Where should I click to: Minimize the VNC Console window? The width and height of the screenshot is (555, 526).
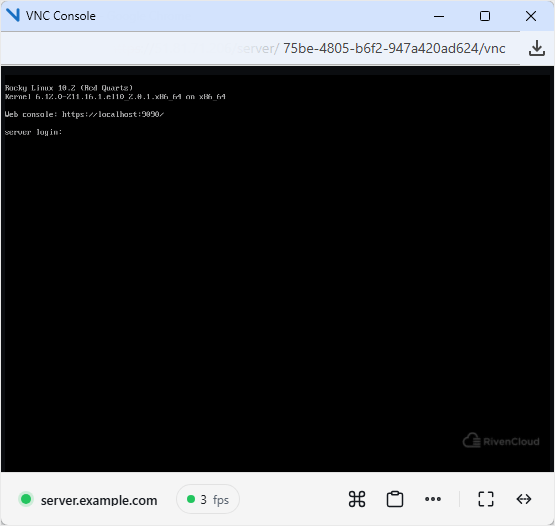[x=439, y=16]
